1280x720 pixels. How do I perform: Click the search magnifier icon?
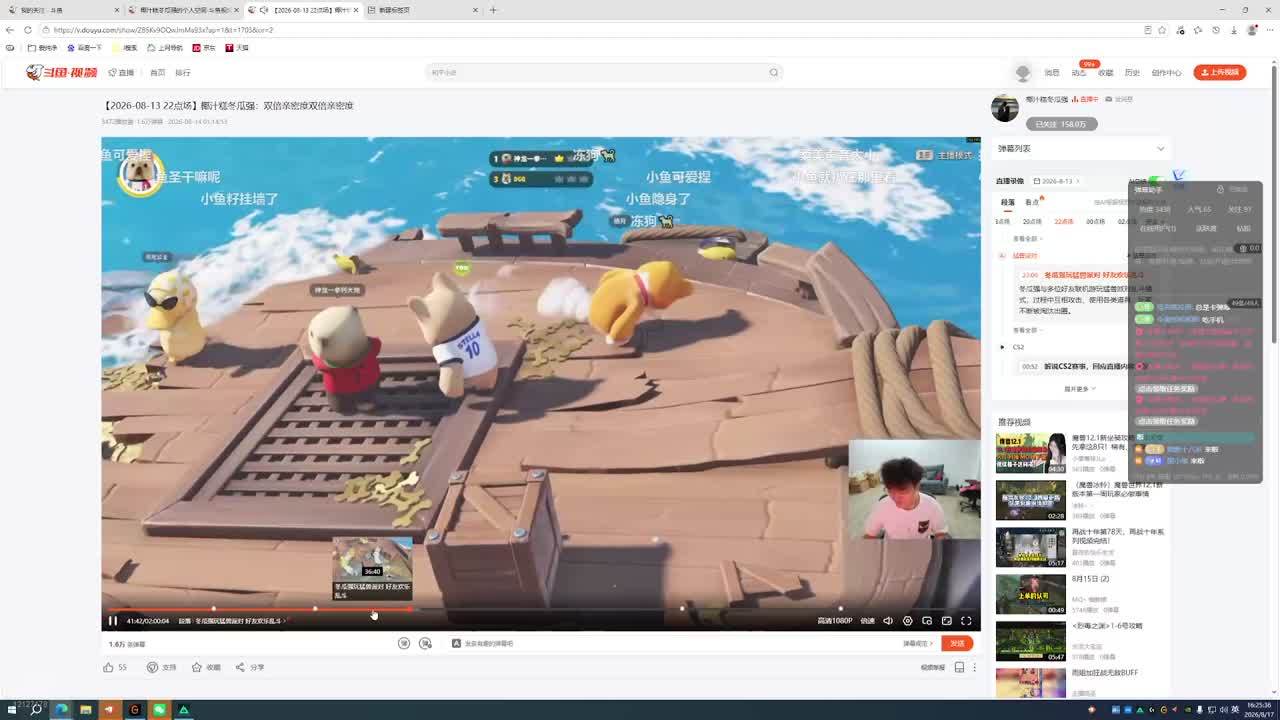[773, 72]
